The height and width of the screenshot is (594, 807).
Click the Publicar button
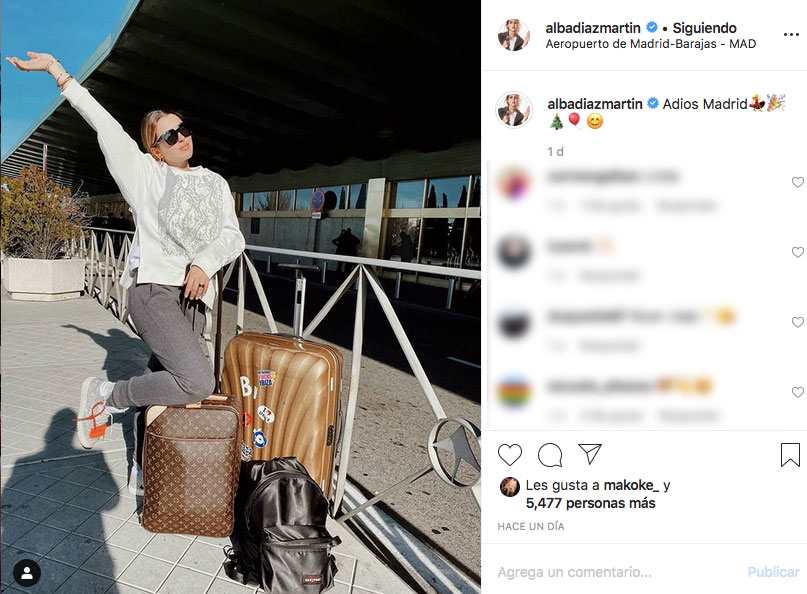pyautogui.click(x=773, y=572)
